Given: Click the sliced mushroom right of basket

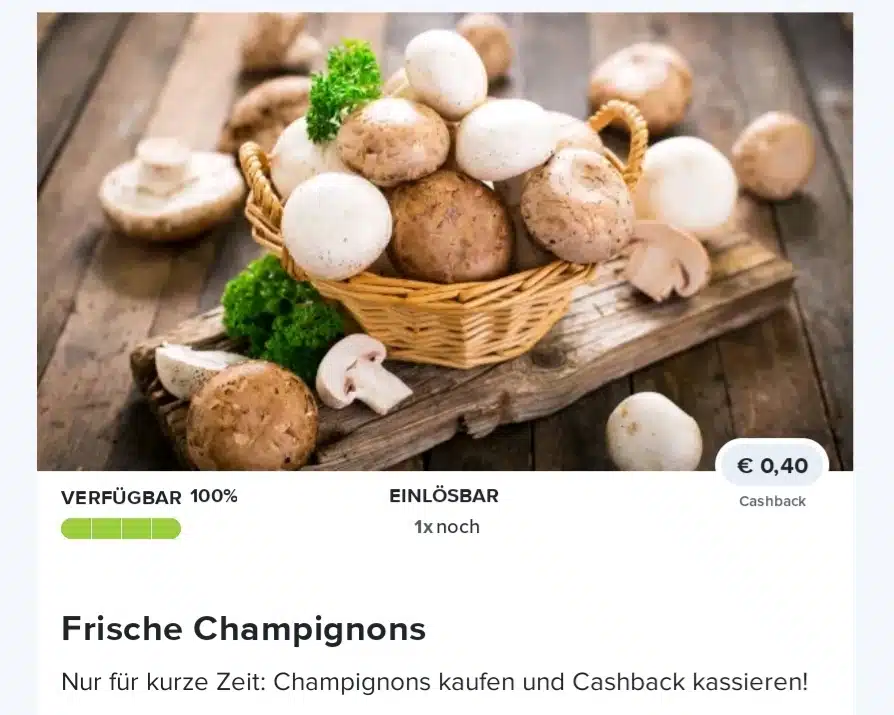Looking at the screenshot, I should (x=666, y=260).
